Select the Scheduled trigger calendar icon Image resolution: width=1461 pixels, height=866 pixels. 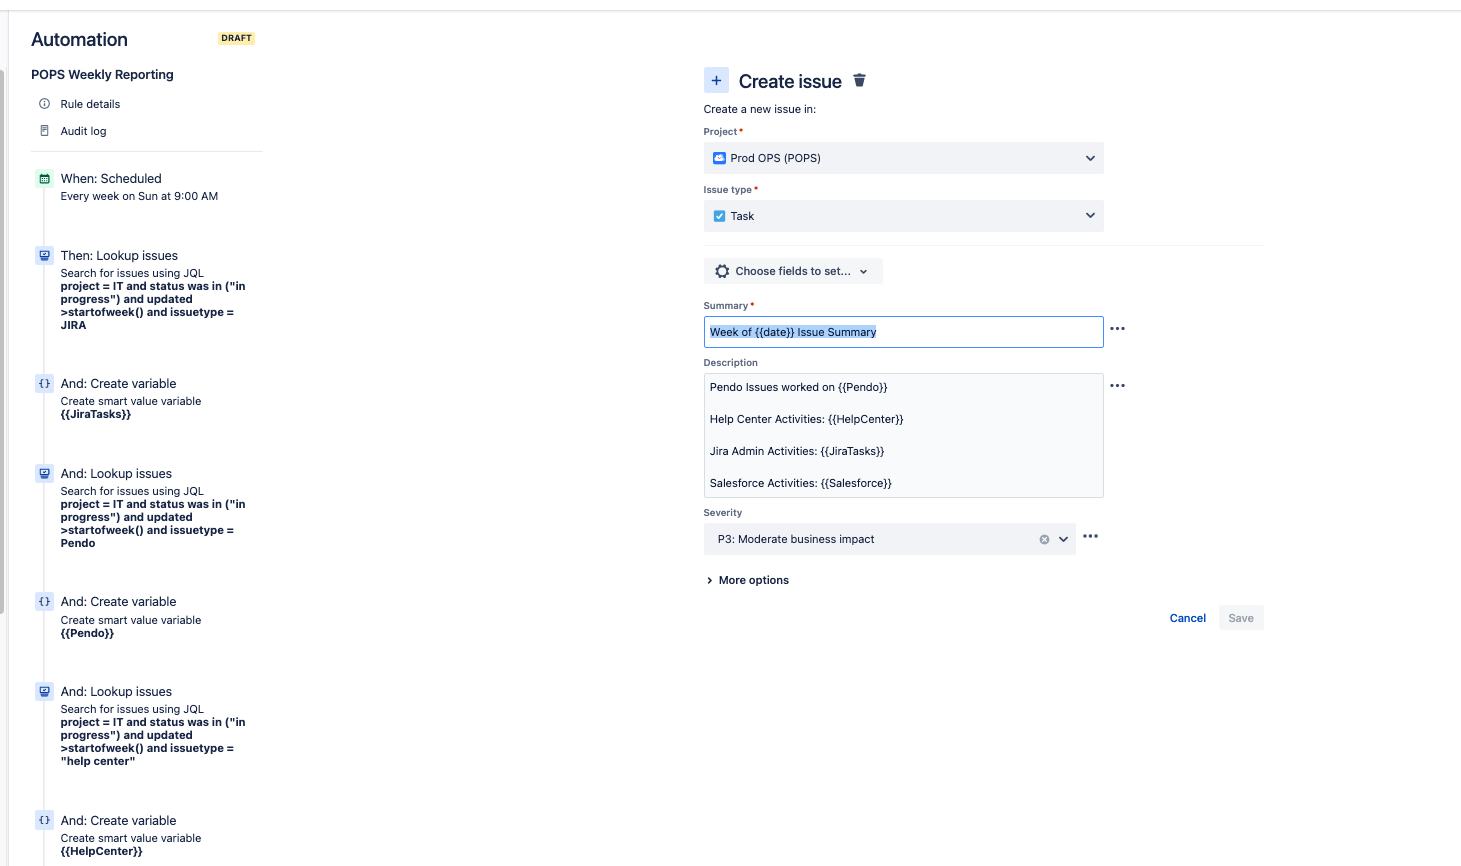[x=44, y=179]
